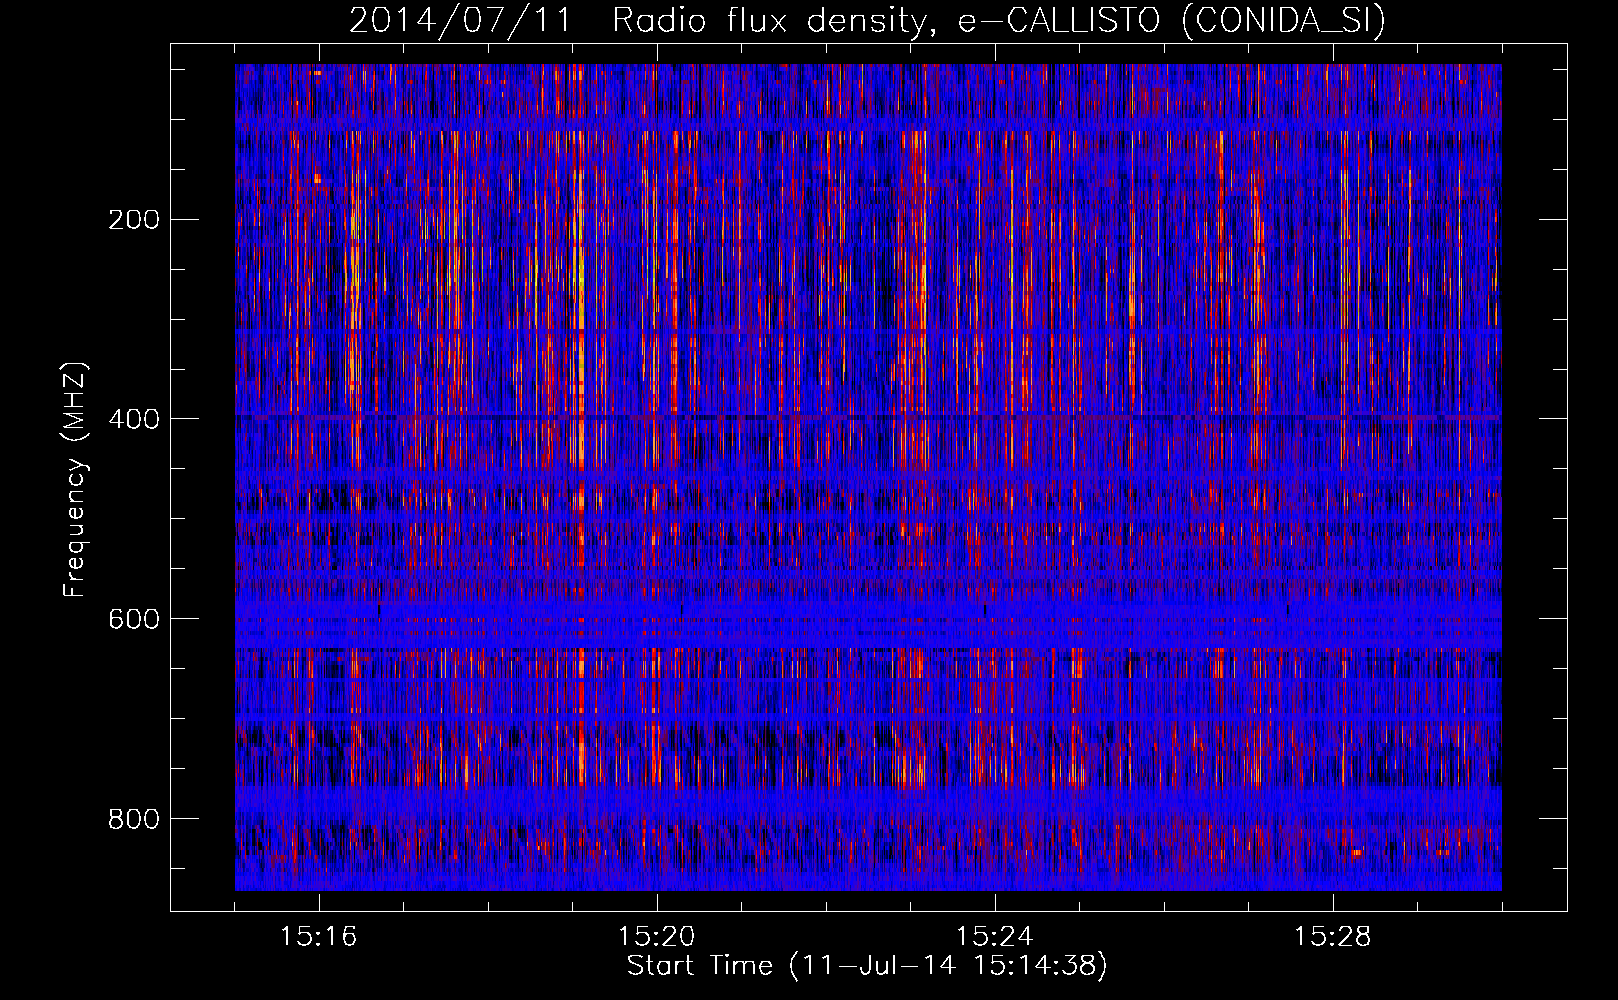Click the 800 frequency tick label
The image size is (1618, 1000).
tap(134, 819)
